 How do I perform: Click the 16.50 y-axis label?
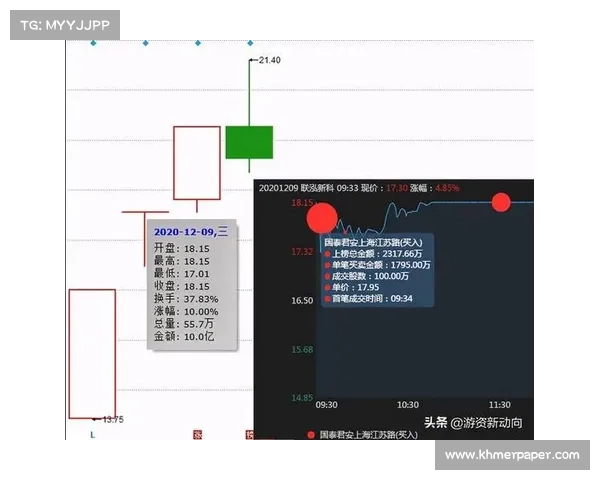tap(302, 300)
